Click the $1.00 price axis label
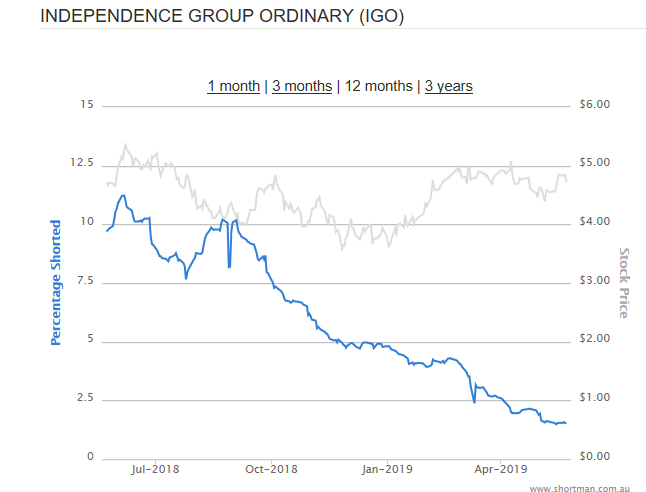 click(x=595, y=398)
